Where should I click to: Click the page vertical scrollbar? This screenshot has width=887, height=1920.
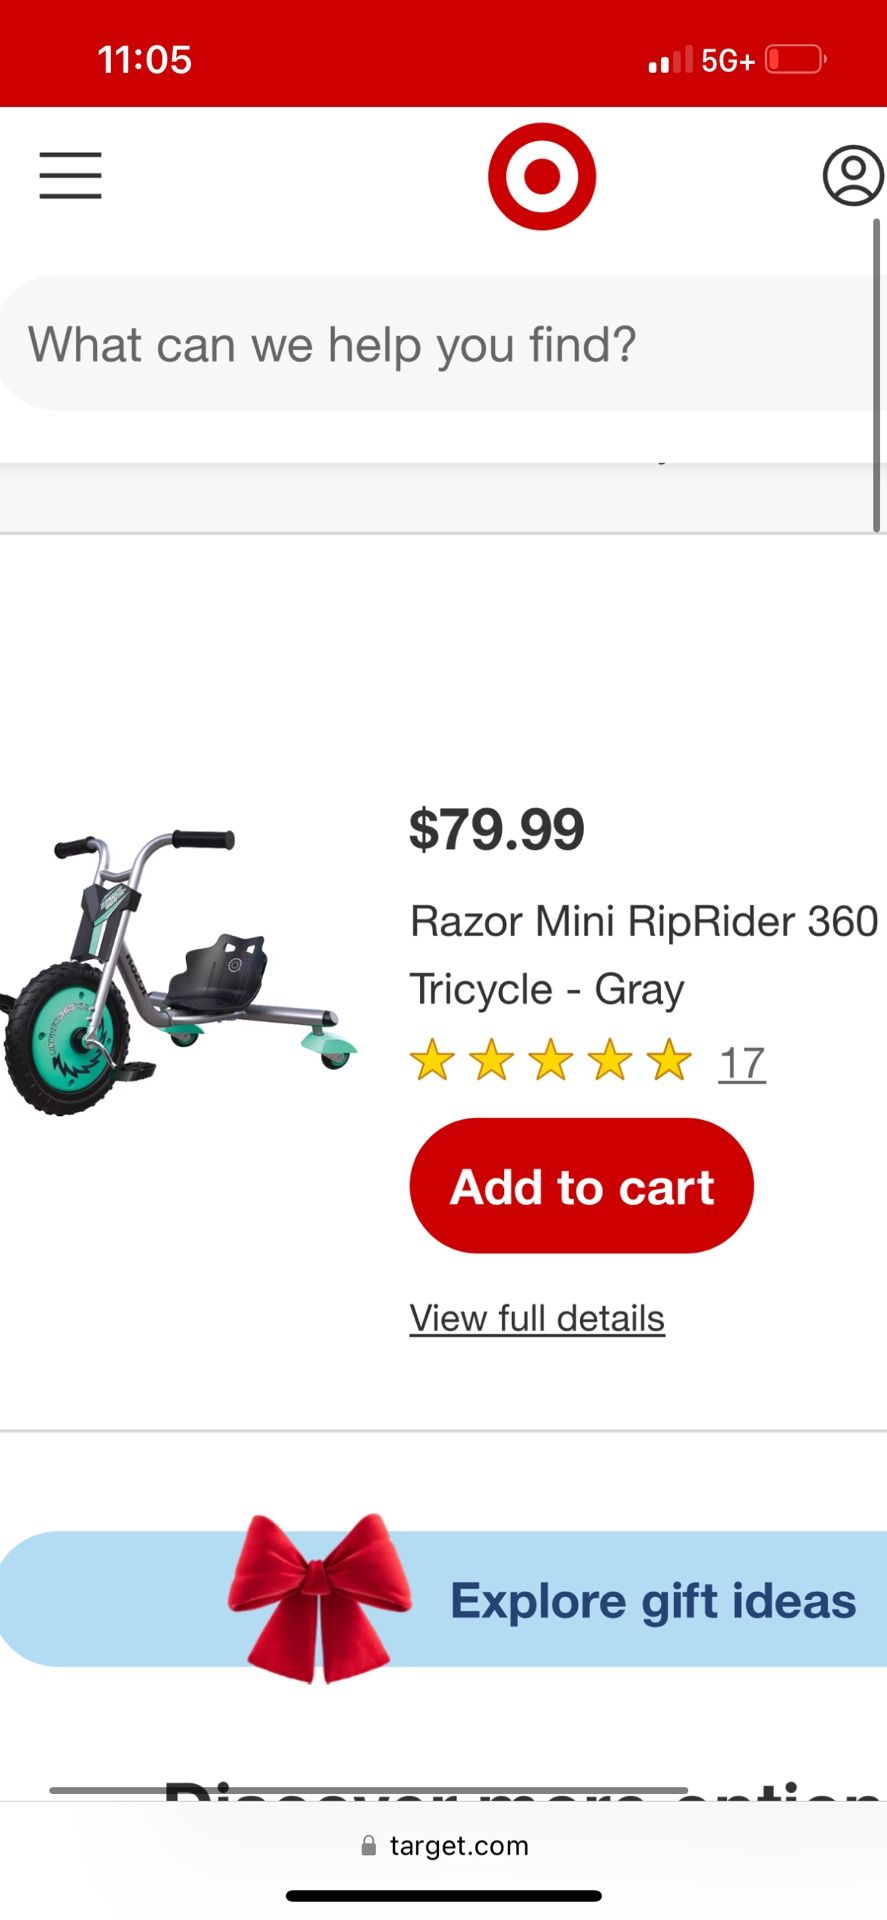[877, 375]
